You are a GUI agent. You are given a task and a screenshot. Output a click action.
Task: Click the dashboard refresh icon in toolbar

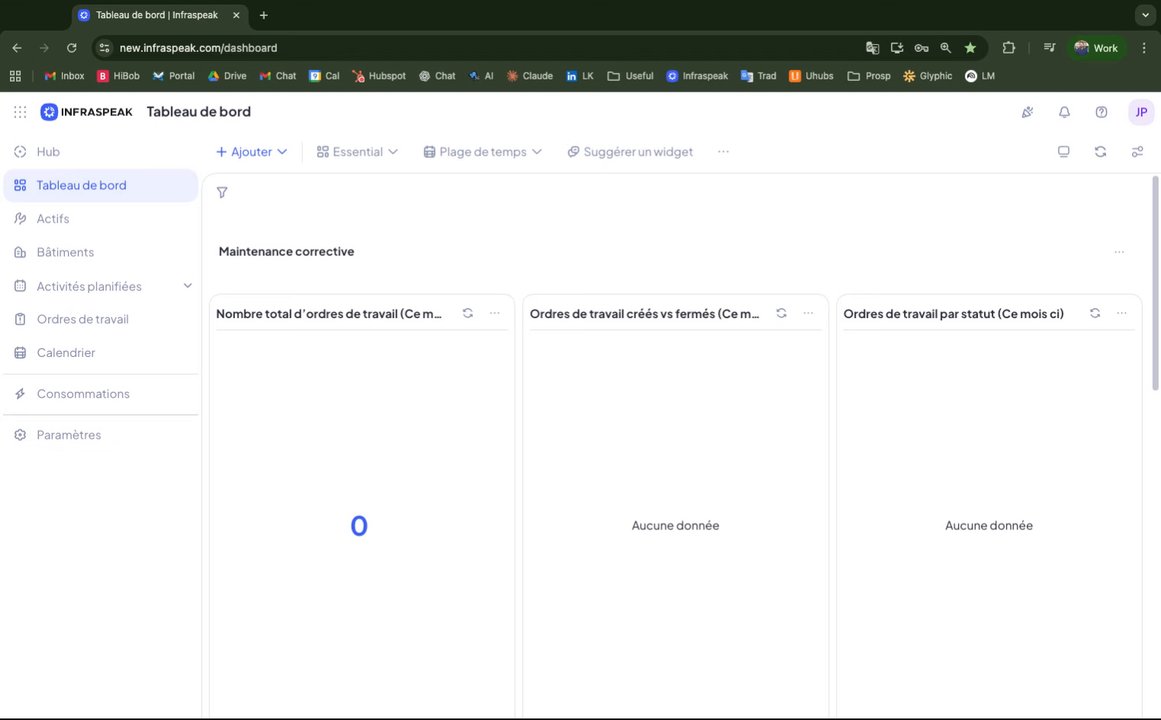tap(1100, 152)
